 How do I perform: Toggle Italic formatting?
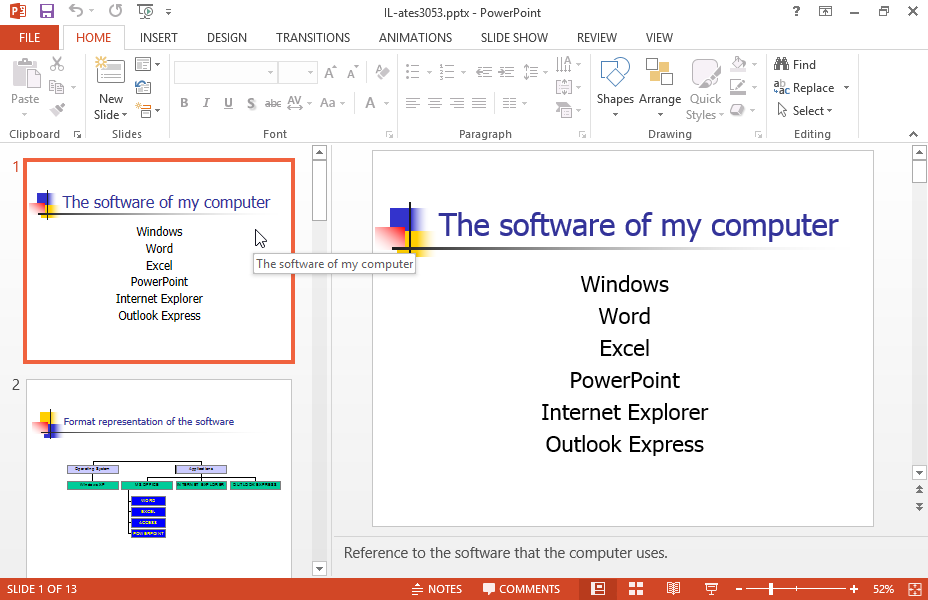[206, 103]
